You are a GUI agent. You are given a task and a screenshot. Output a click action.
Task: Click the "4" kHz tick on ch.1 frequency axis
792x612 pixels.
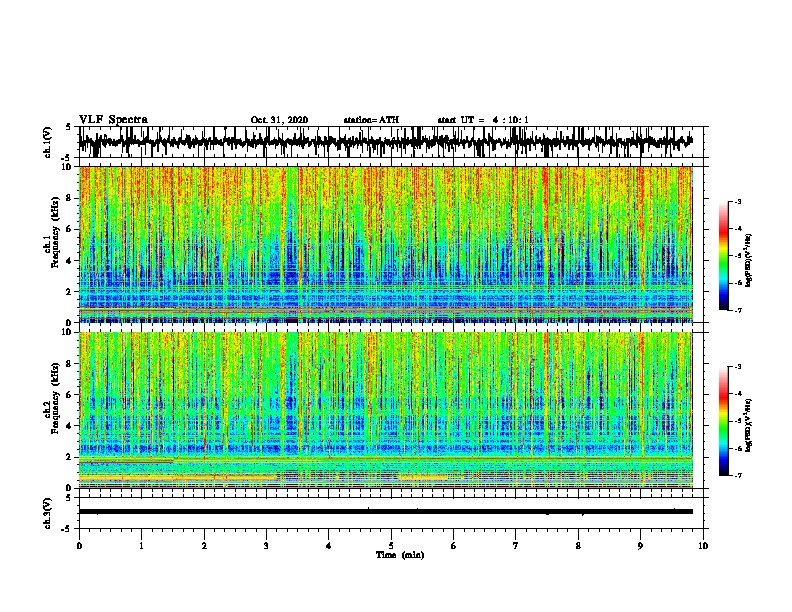69,261
